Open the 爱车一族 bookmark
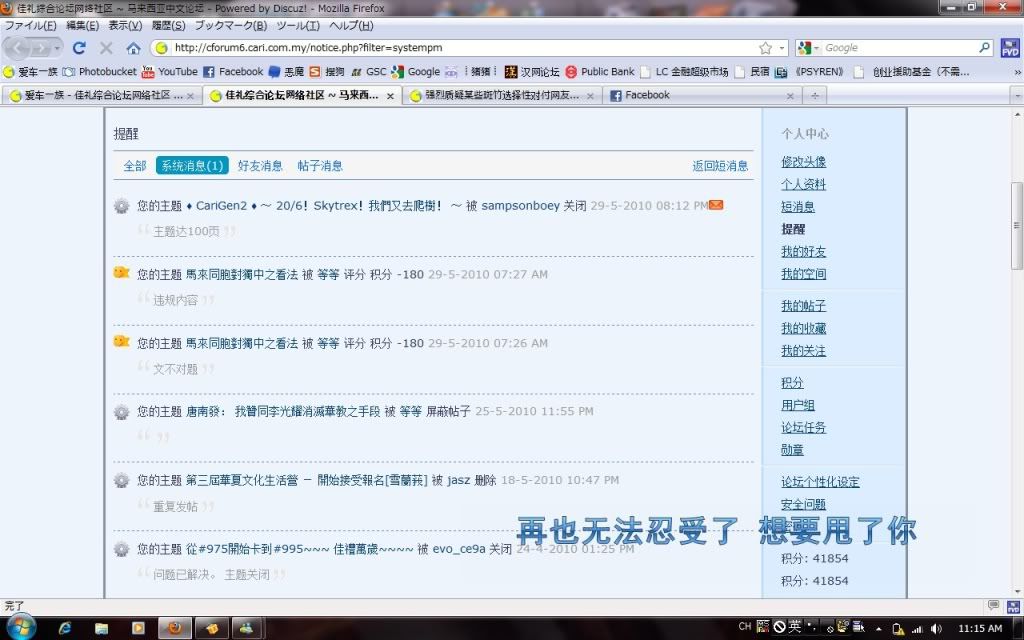This screenshot has width=1024, height=640. pos(30,72)
